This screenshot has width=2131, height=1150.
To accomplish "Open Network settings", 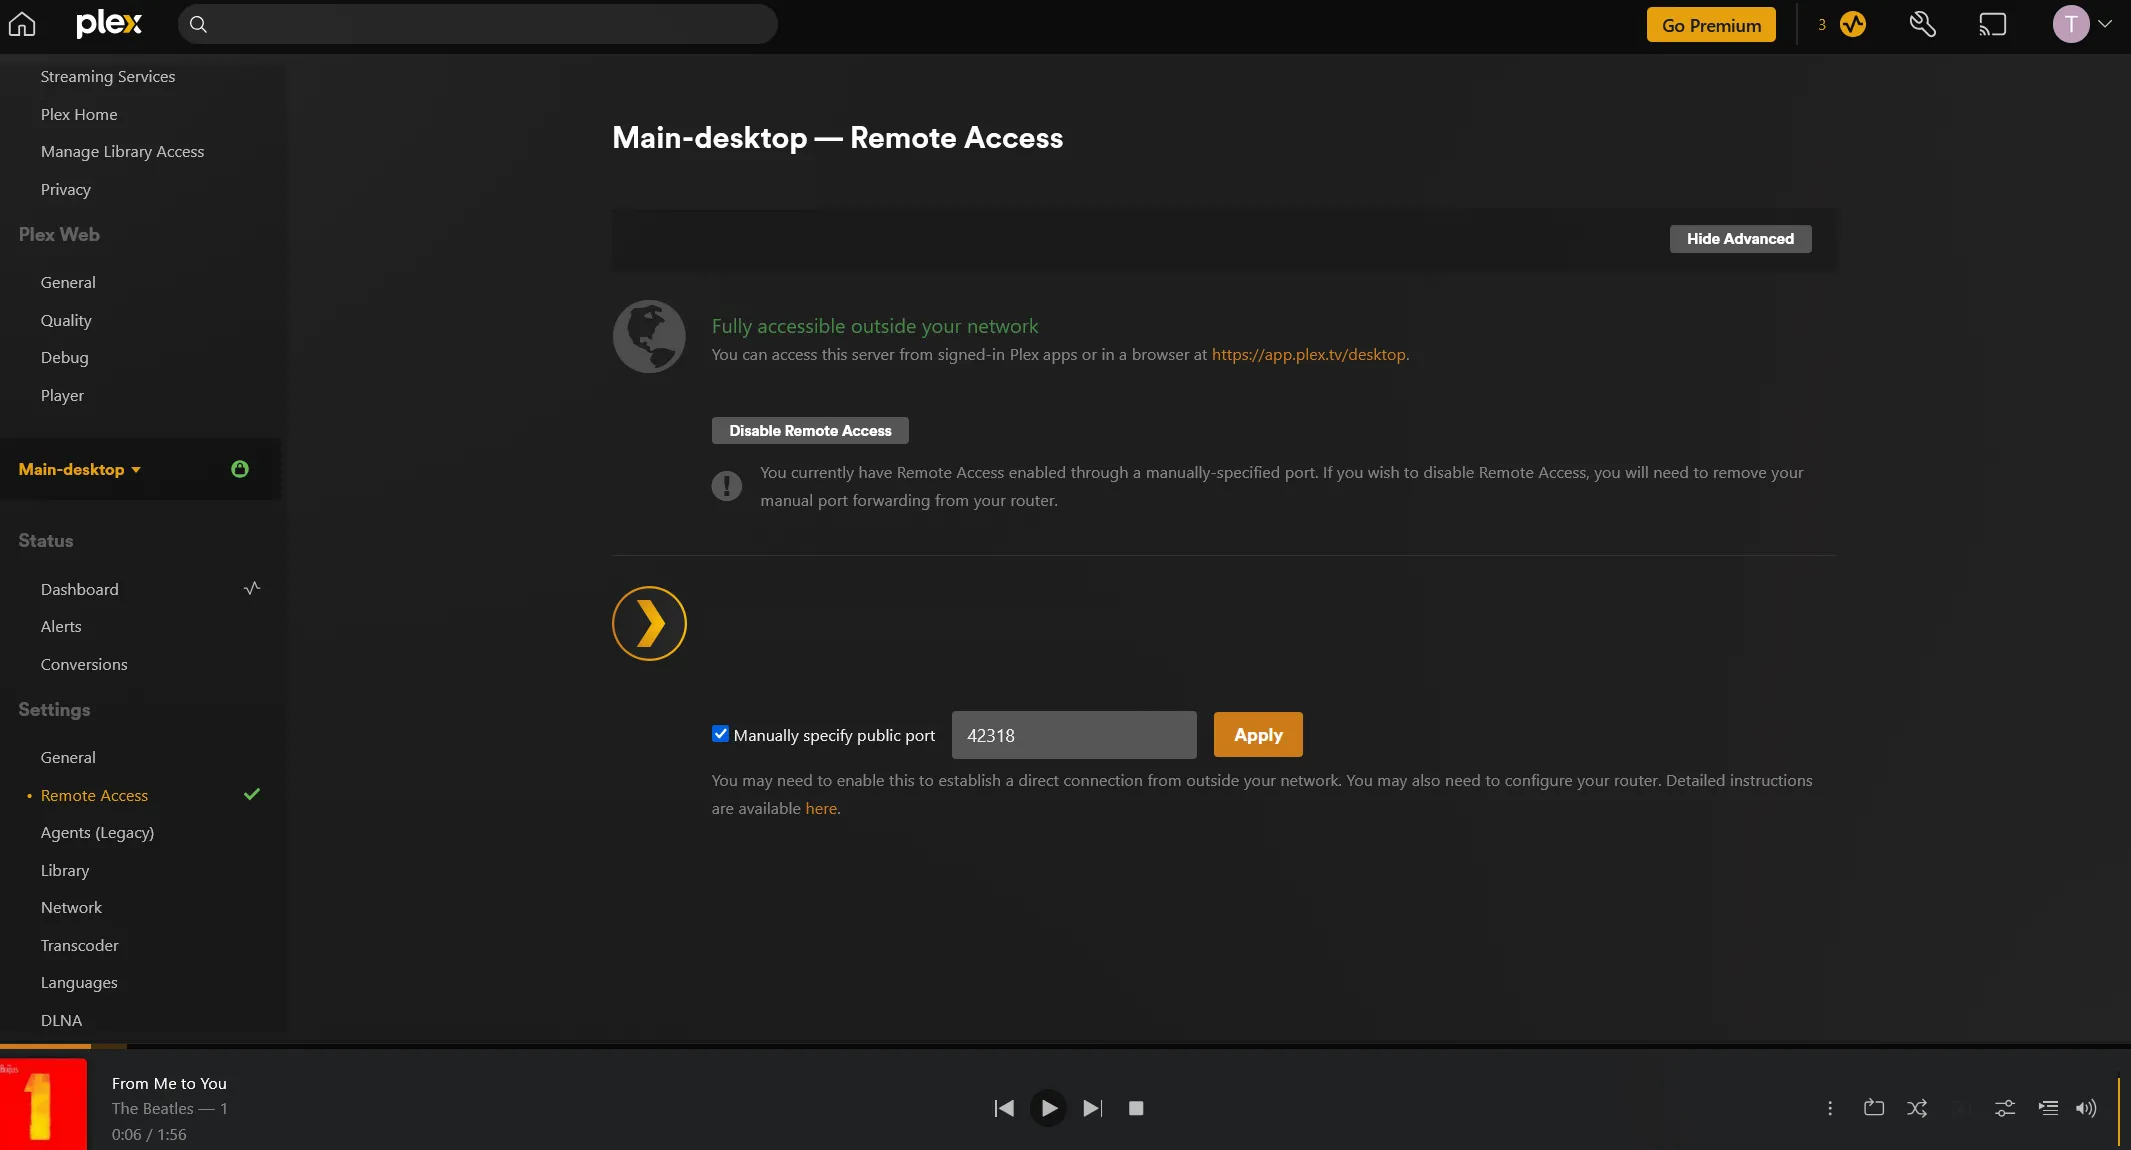I will tap(71, 908).
